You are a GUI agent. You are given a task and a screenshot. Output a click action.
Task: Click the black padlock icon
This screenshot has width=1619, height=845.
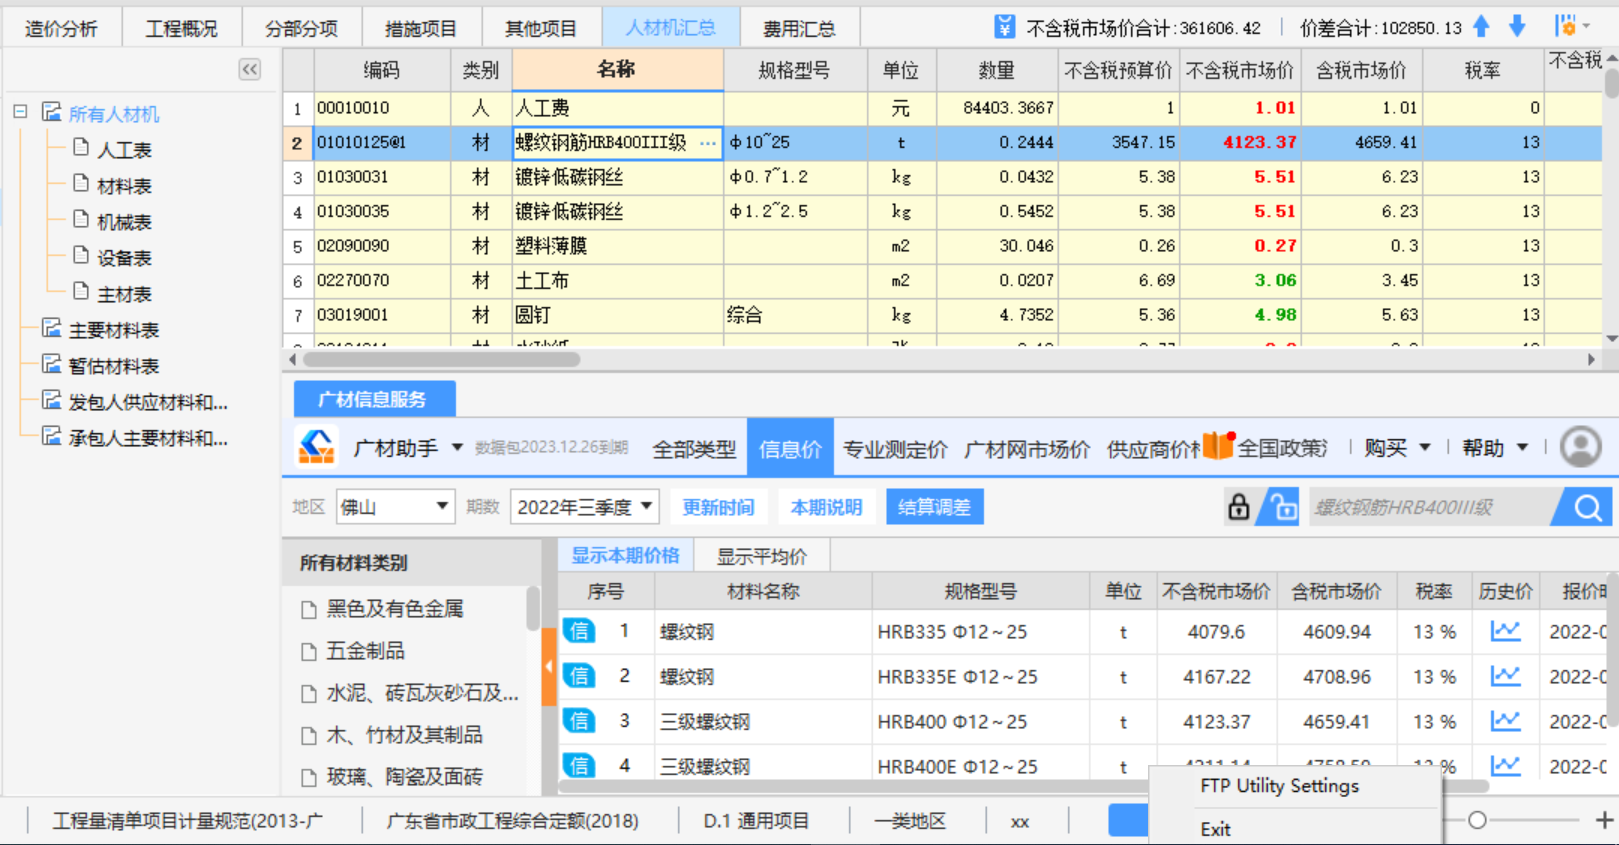coord(1238,507)
